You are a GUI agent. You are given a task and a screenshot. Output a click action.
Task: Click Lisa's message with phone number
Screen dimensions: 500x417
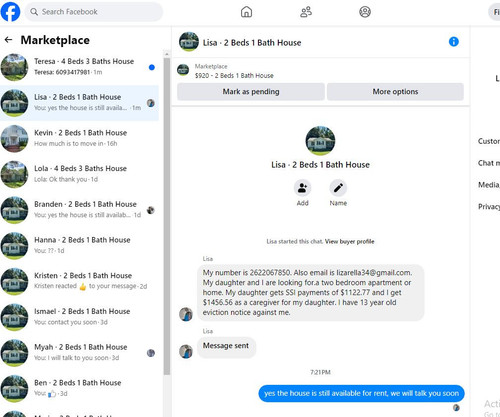tap(310, 292)
